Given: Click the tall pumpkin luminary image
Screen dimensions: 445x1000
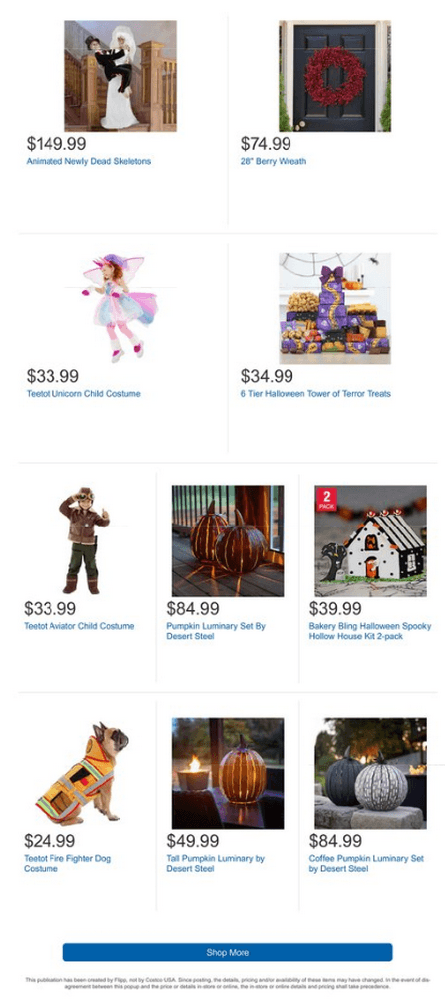Looking at the screenshot, I should [228, 773].
